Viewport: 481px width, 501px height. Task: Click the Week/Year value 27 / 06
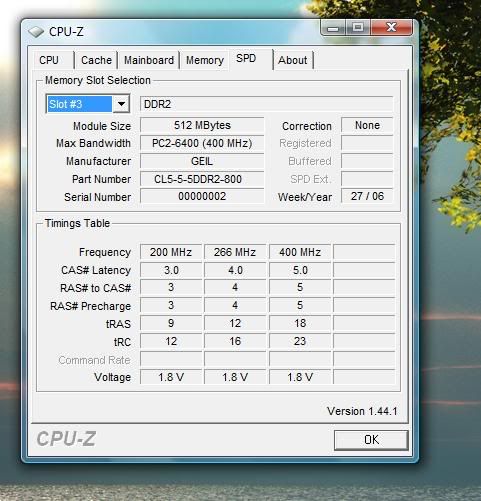click(x=367, y=196)
